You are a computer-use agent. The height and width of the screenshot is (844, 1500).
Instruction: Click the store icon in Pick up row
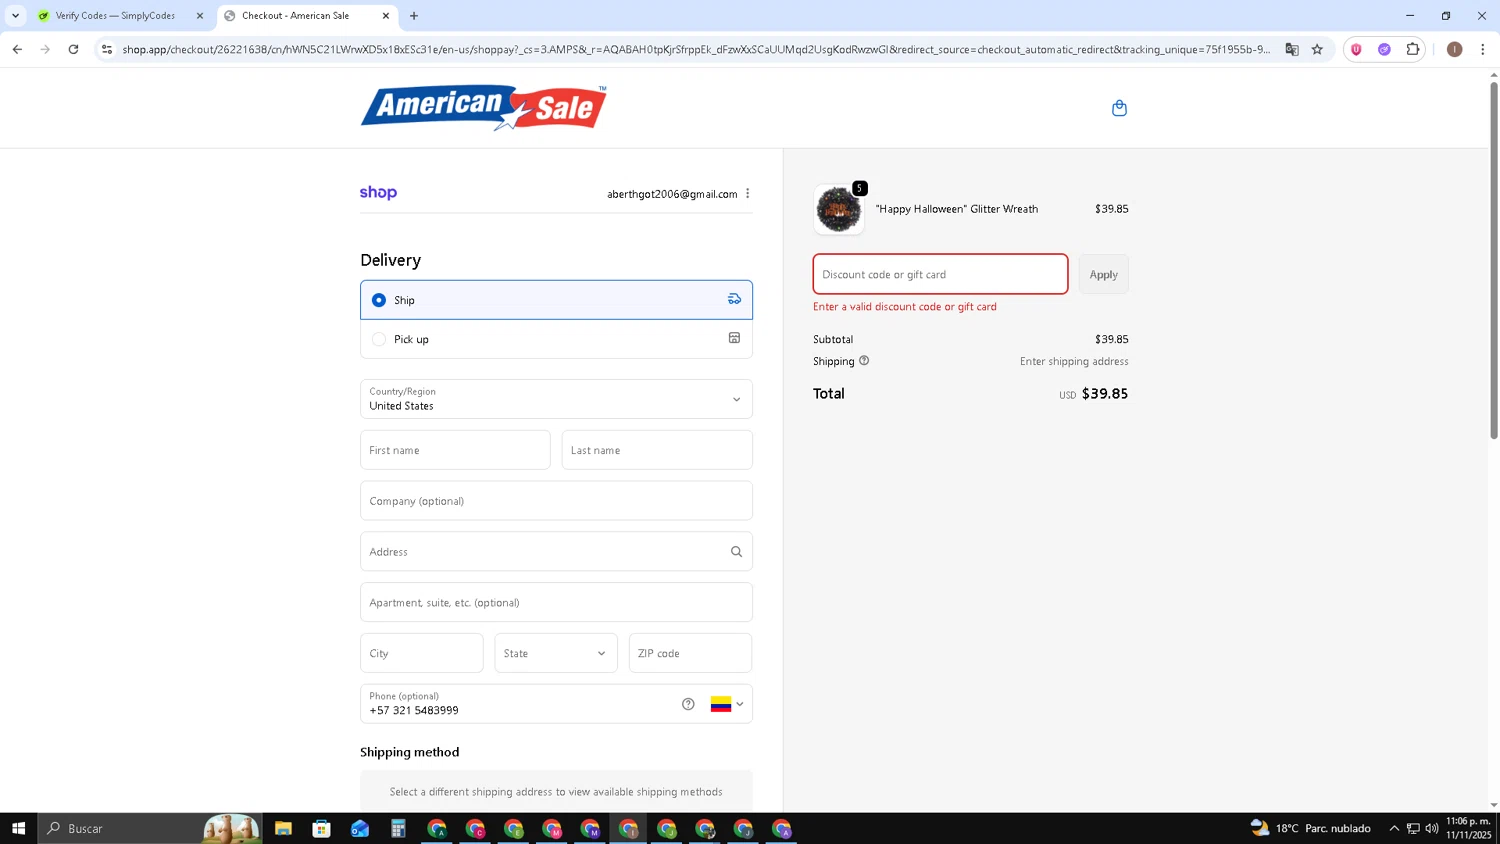point(734,338)
